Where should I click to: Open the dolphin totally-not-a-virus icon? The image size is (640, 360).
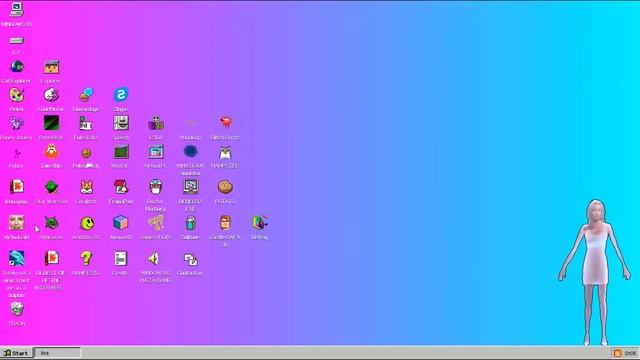pyautogui.click(x=16, y=259)
